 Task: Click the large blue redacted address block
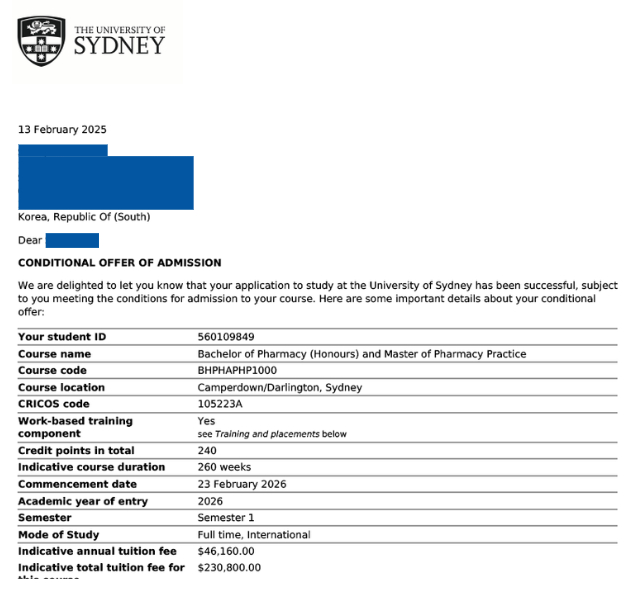105,182
